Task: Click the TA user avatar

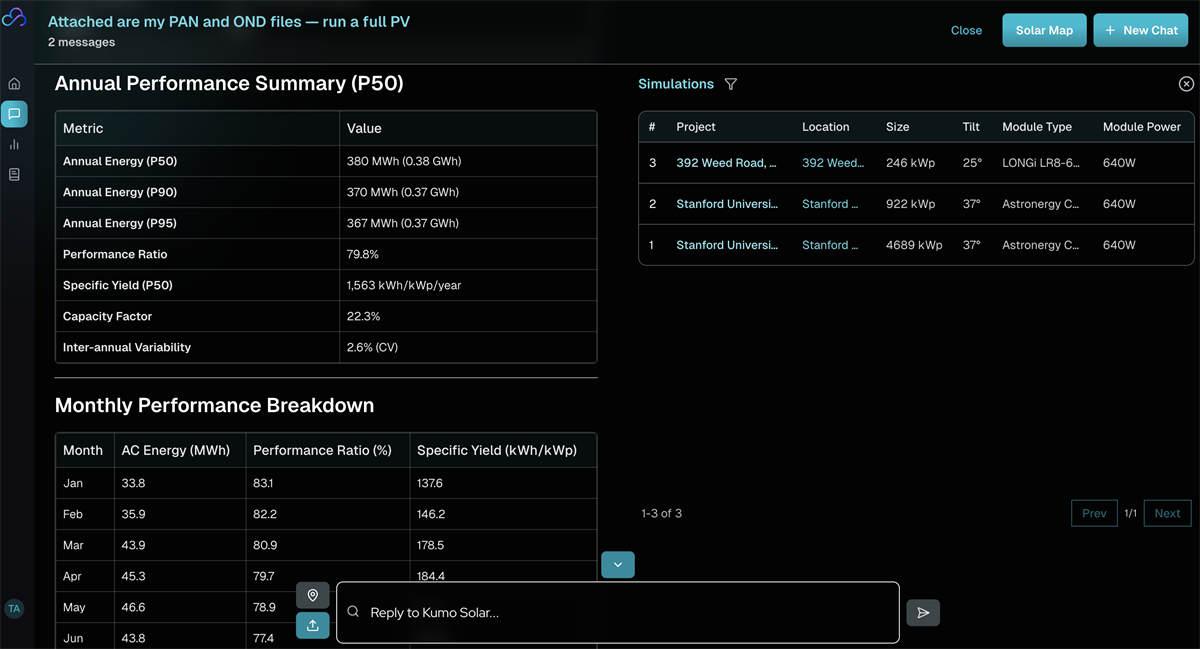Action: pos(14,608)
